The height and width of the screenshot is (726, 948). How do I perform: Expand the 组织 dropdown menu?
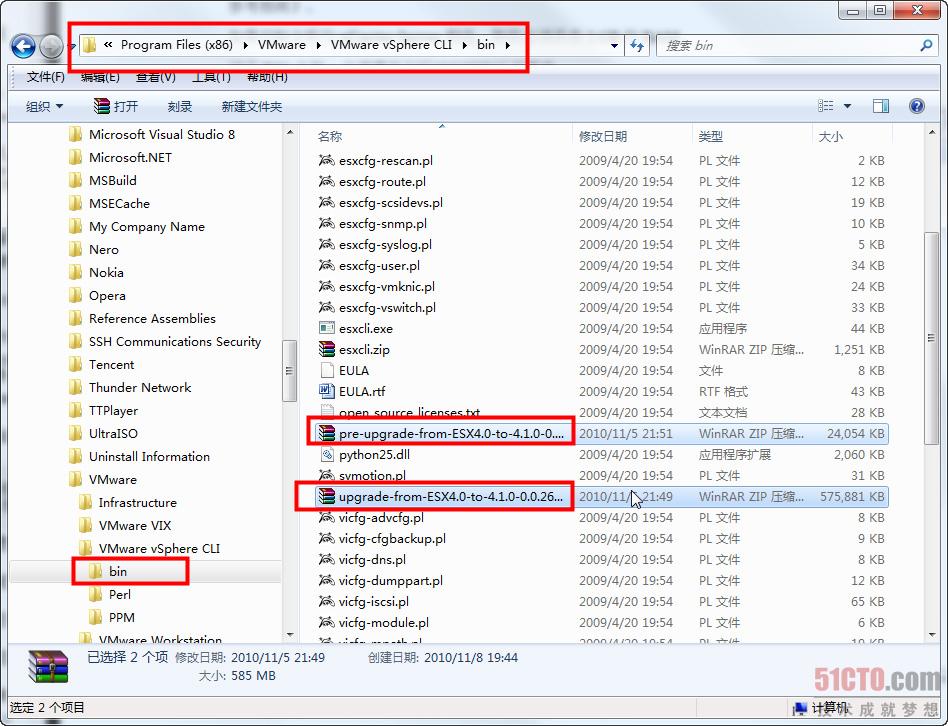click(x=44, y=106)
